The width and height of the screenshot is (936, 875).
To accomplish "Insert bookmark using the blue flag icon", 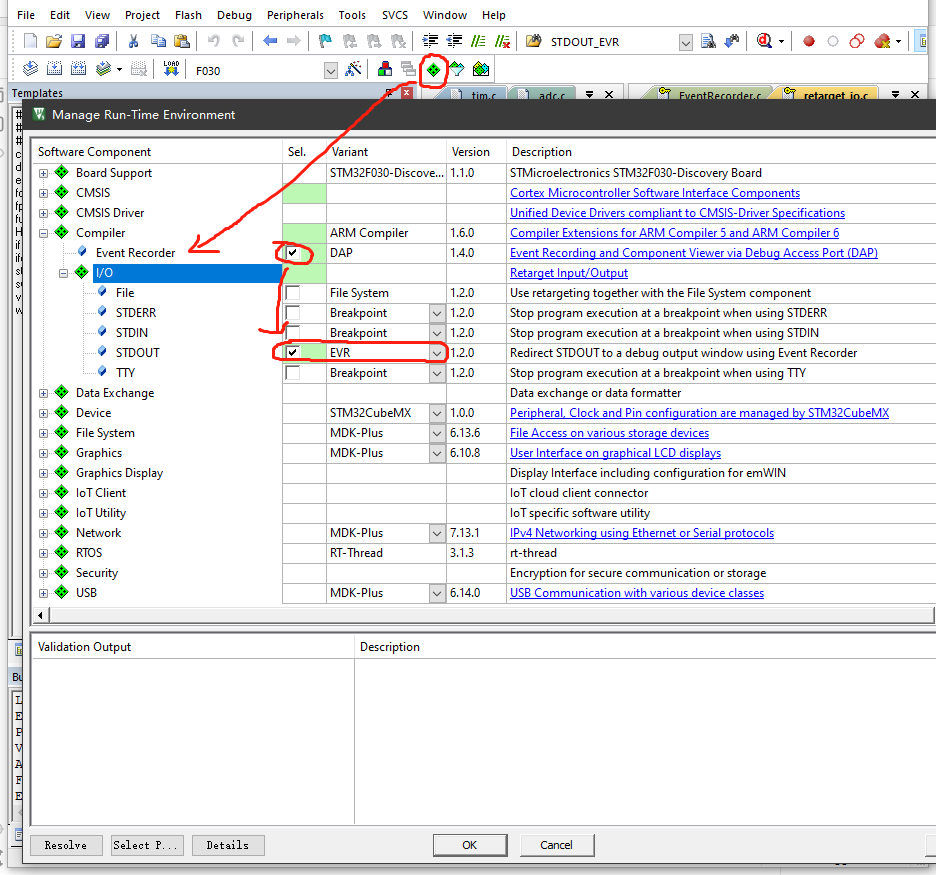I will (x=325, y=41).
